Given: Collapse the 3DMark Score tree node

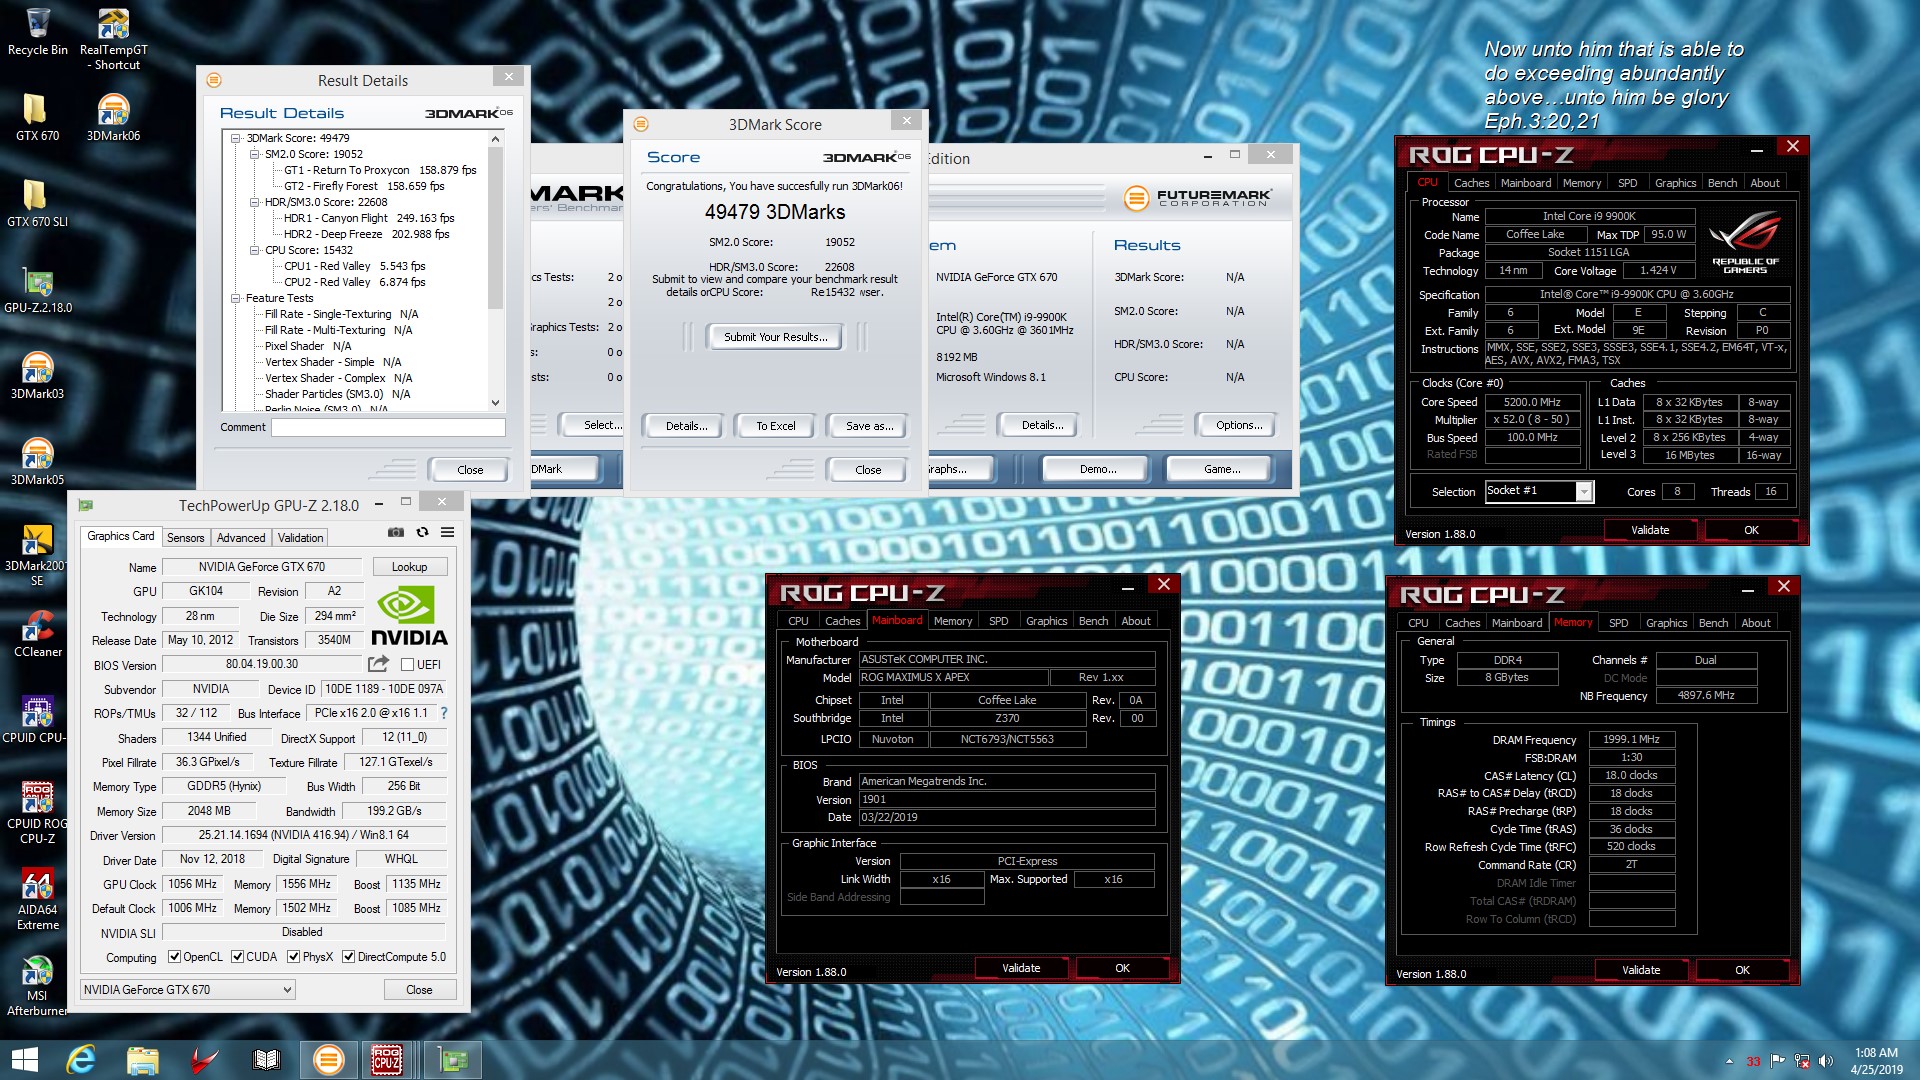Looking at the screenshot, I should (236, 138).
